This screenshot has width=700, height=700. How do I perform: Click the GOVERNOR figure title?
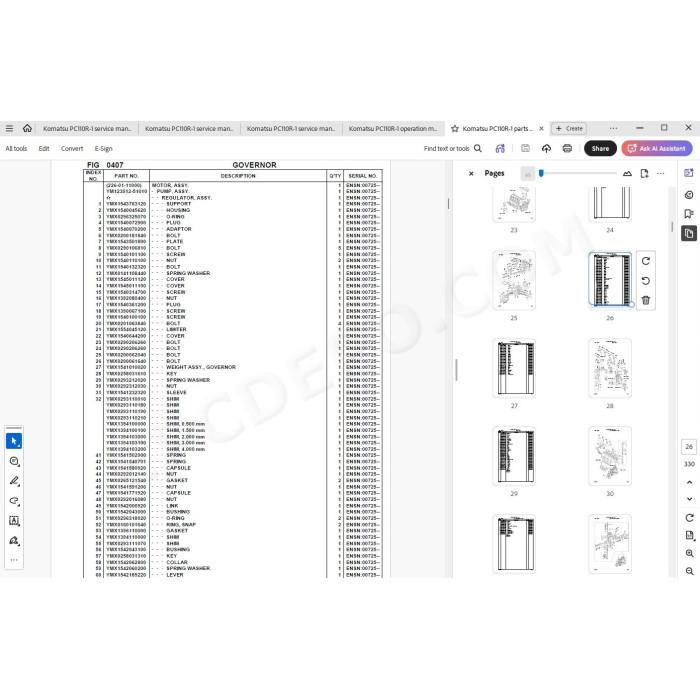254,165
